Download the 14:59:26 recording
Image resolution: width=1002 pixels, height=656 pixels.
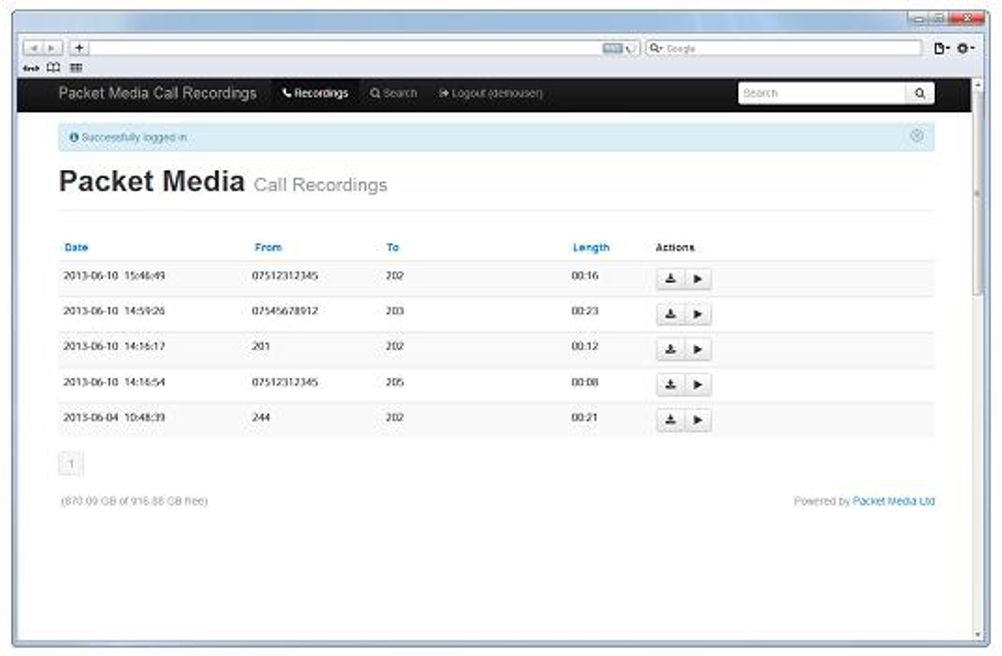click(x=670, y=314)
